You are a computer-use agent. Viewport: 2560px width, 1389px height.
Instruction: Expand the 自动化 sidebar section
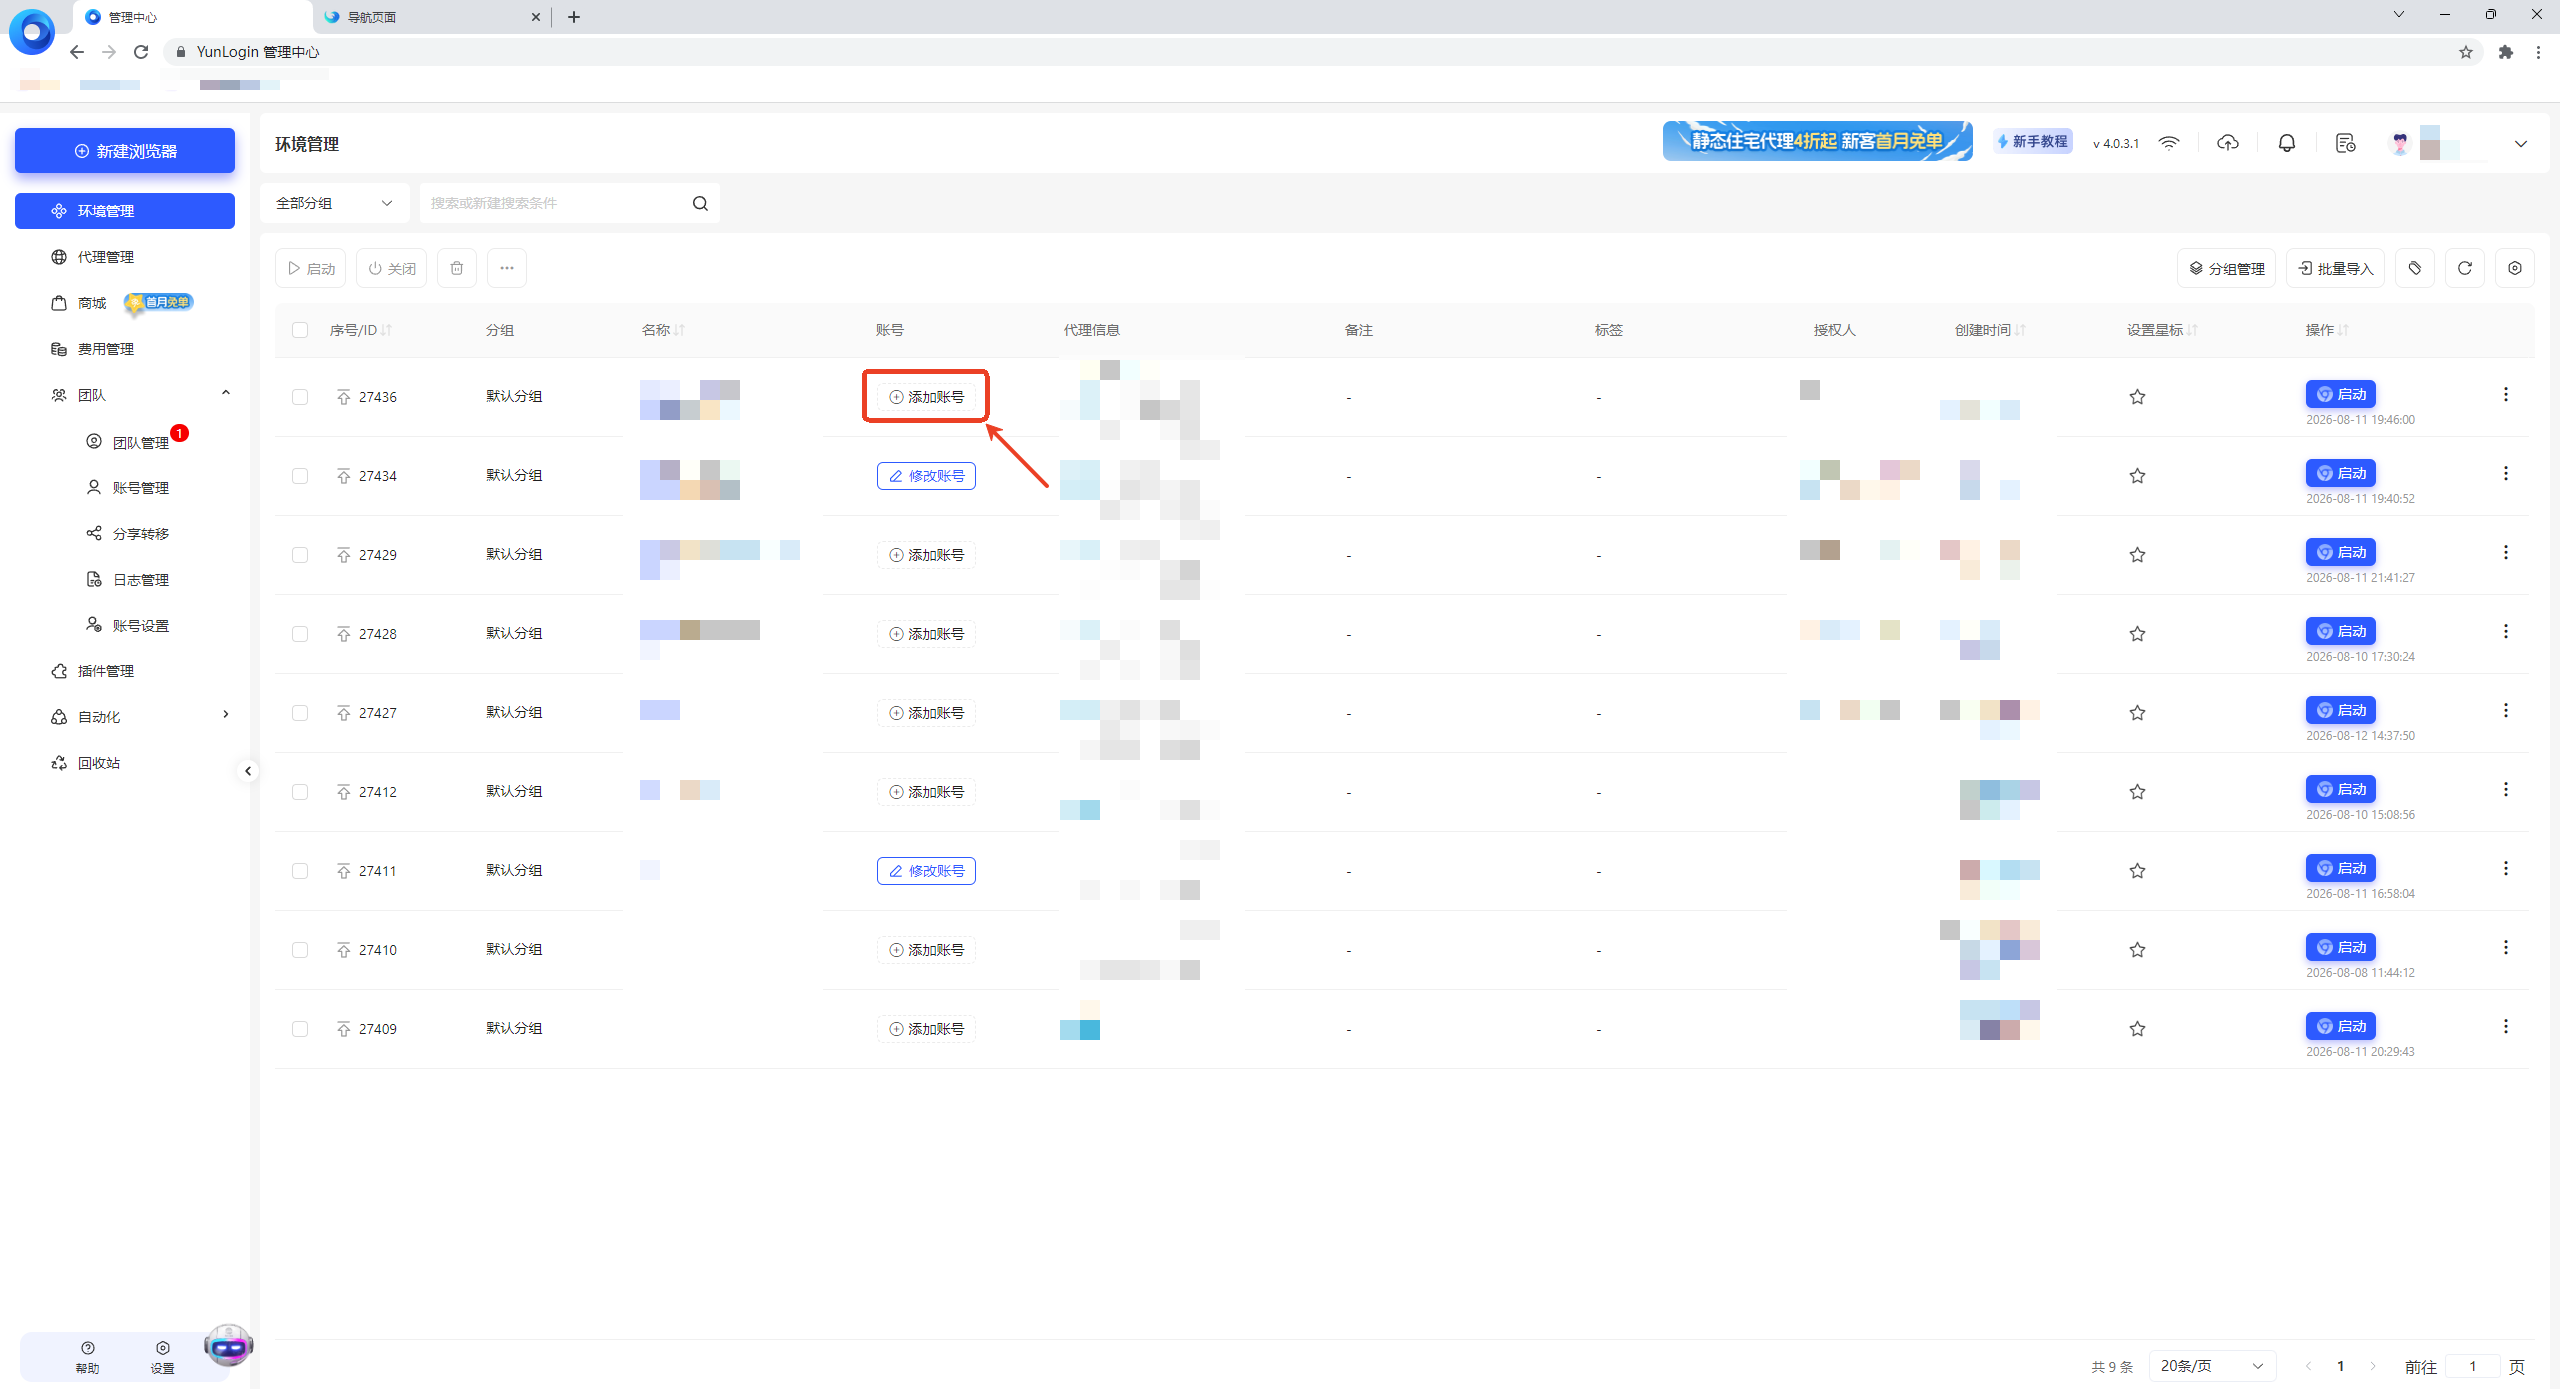point(226,714)
